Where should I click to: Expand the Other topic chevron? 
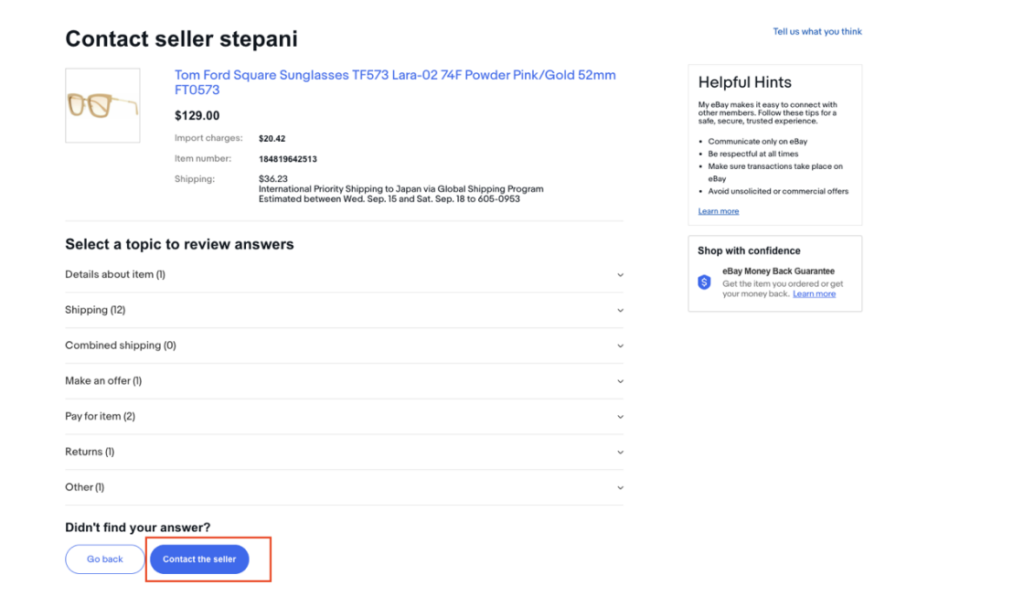point(620,488)
